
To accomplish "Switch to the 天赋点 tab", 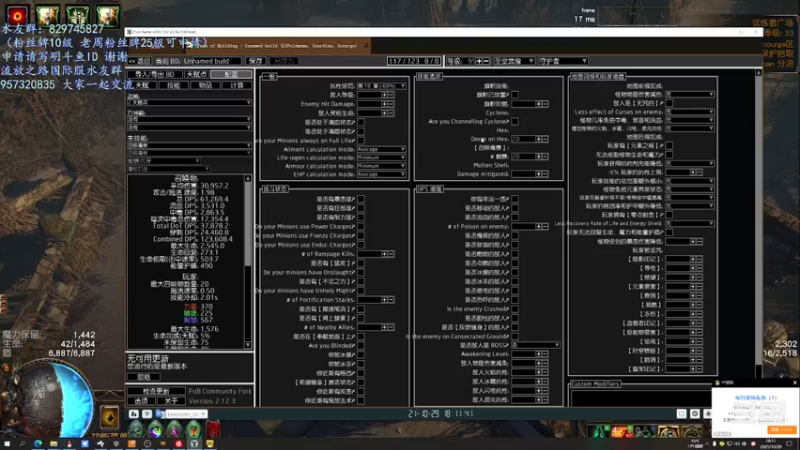I will 196,74.
